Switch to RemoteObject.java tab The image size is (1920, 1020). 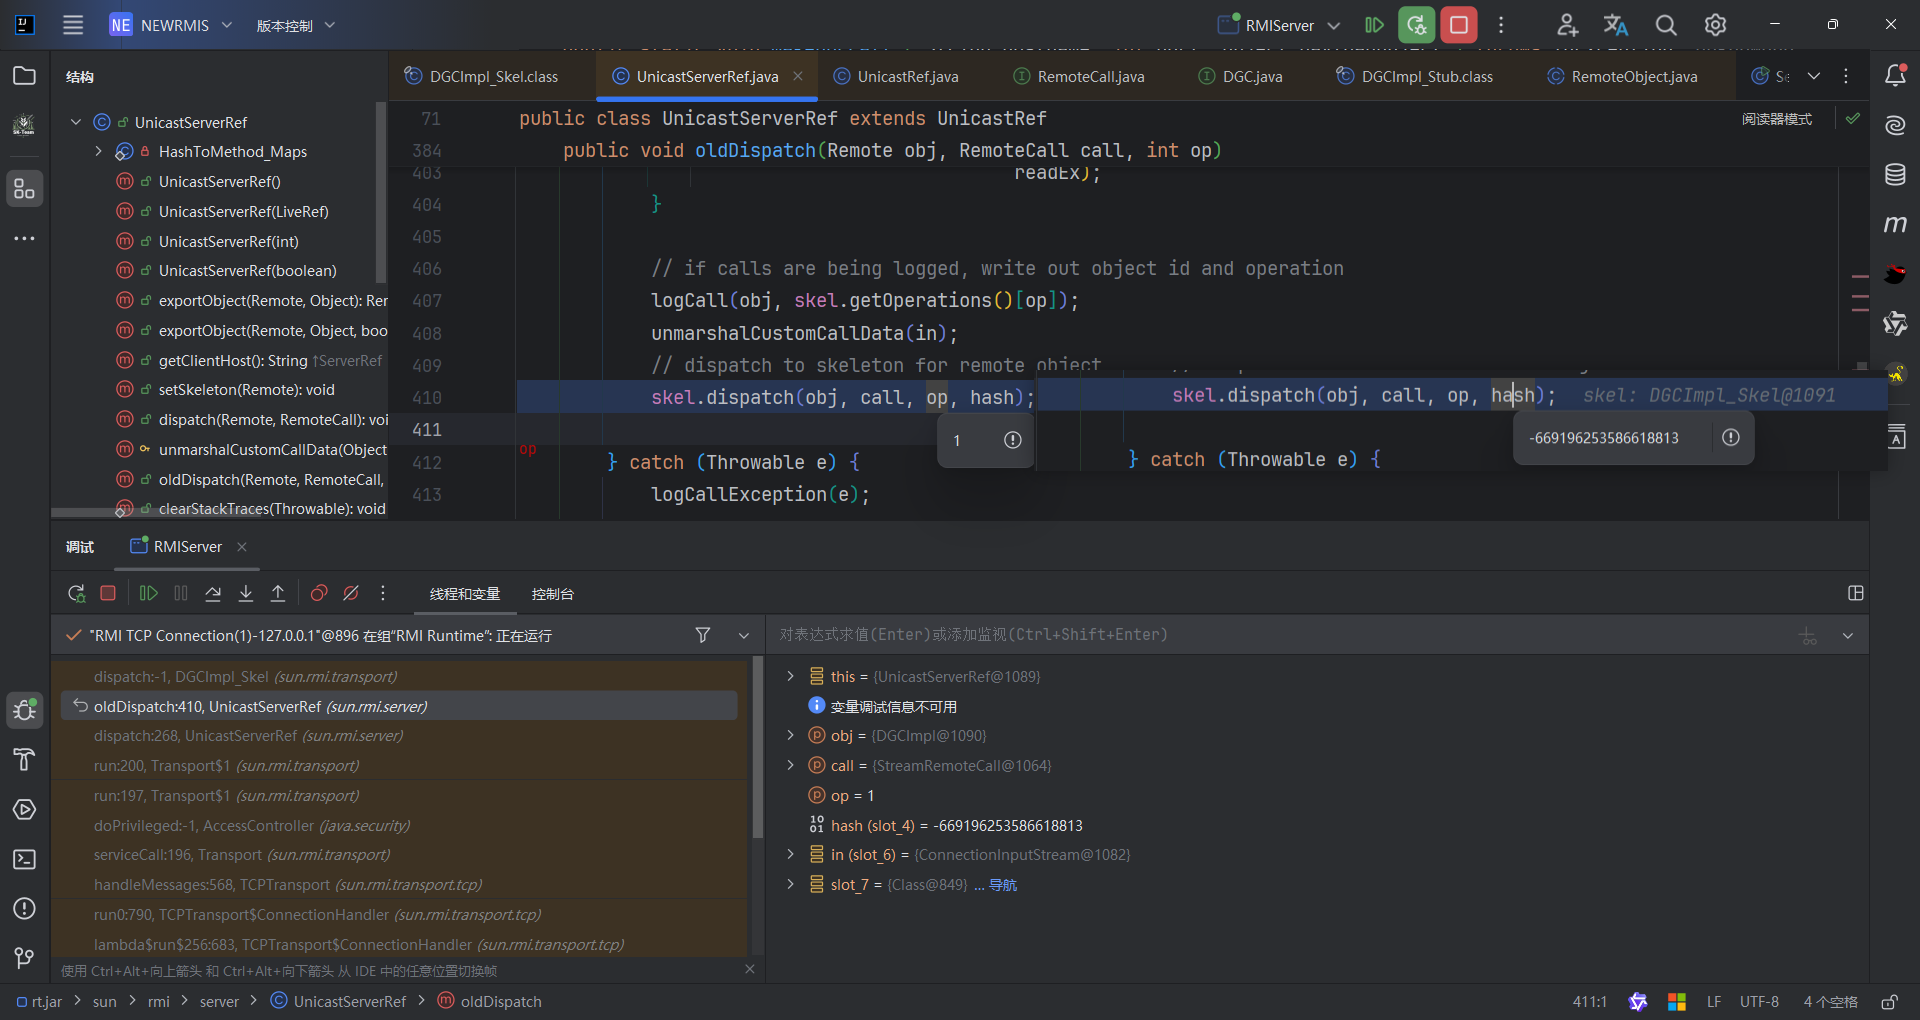(x=1622, y=76)
